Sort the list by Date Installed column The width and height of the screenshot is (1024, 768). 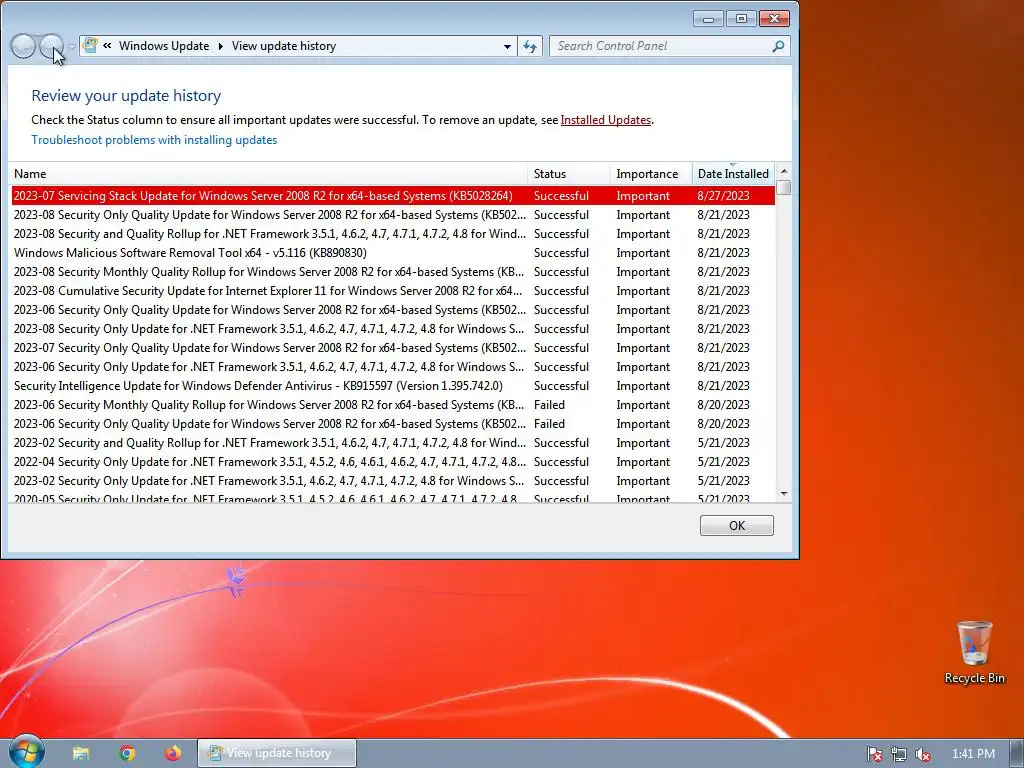pyautogui.click(x=733, y=174)
